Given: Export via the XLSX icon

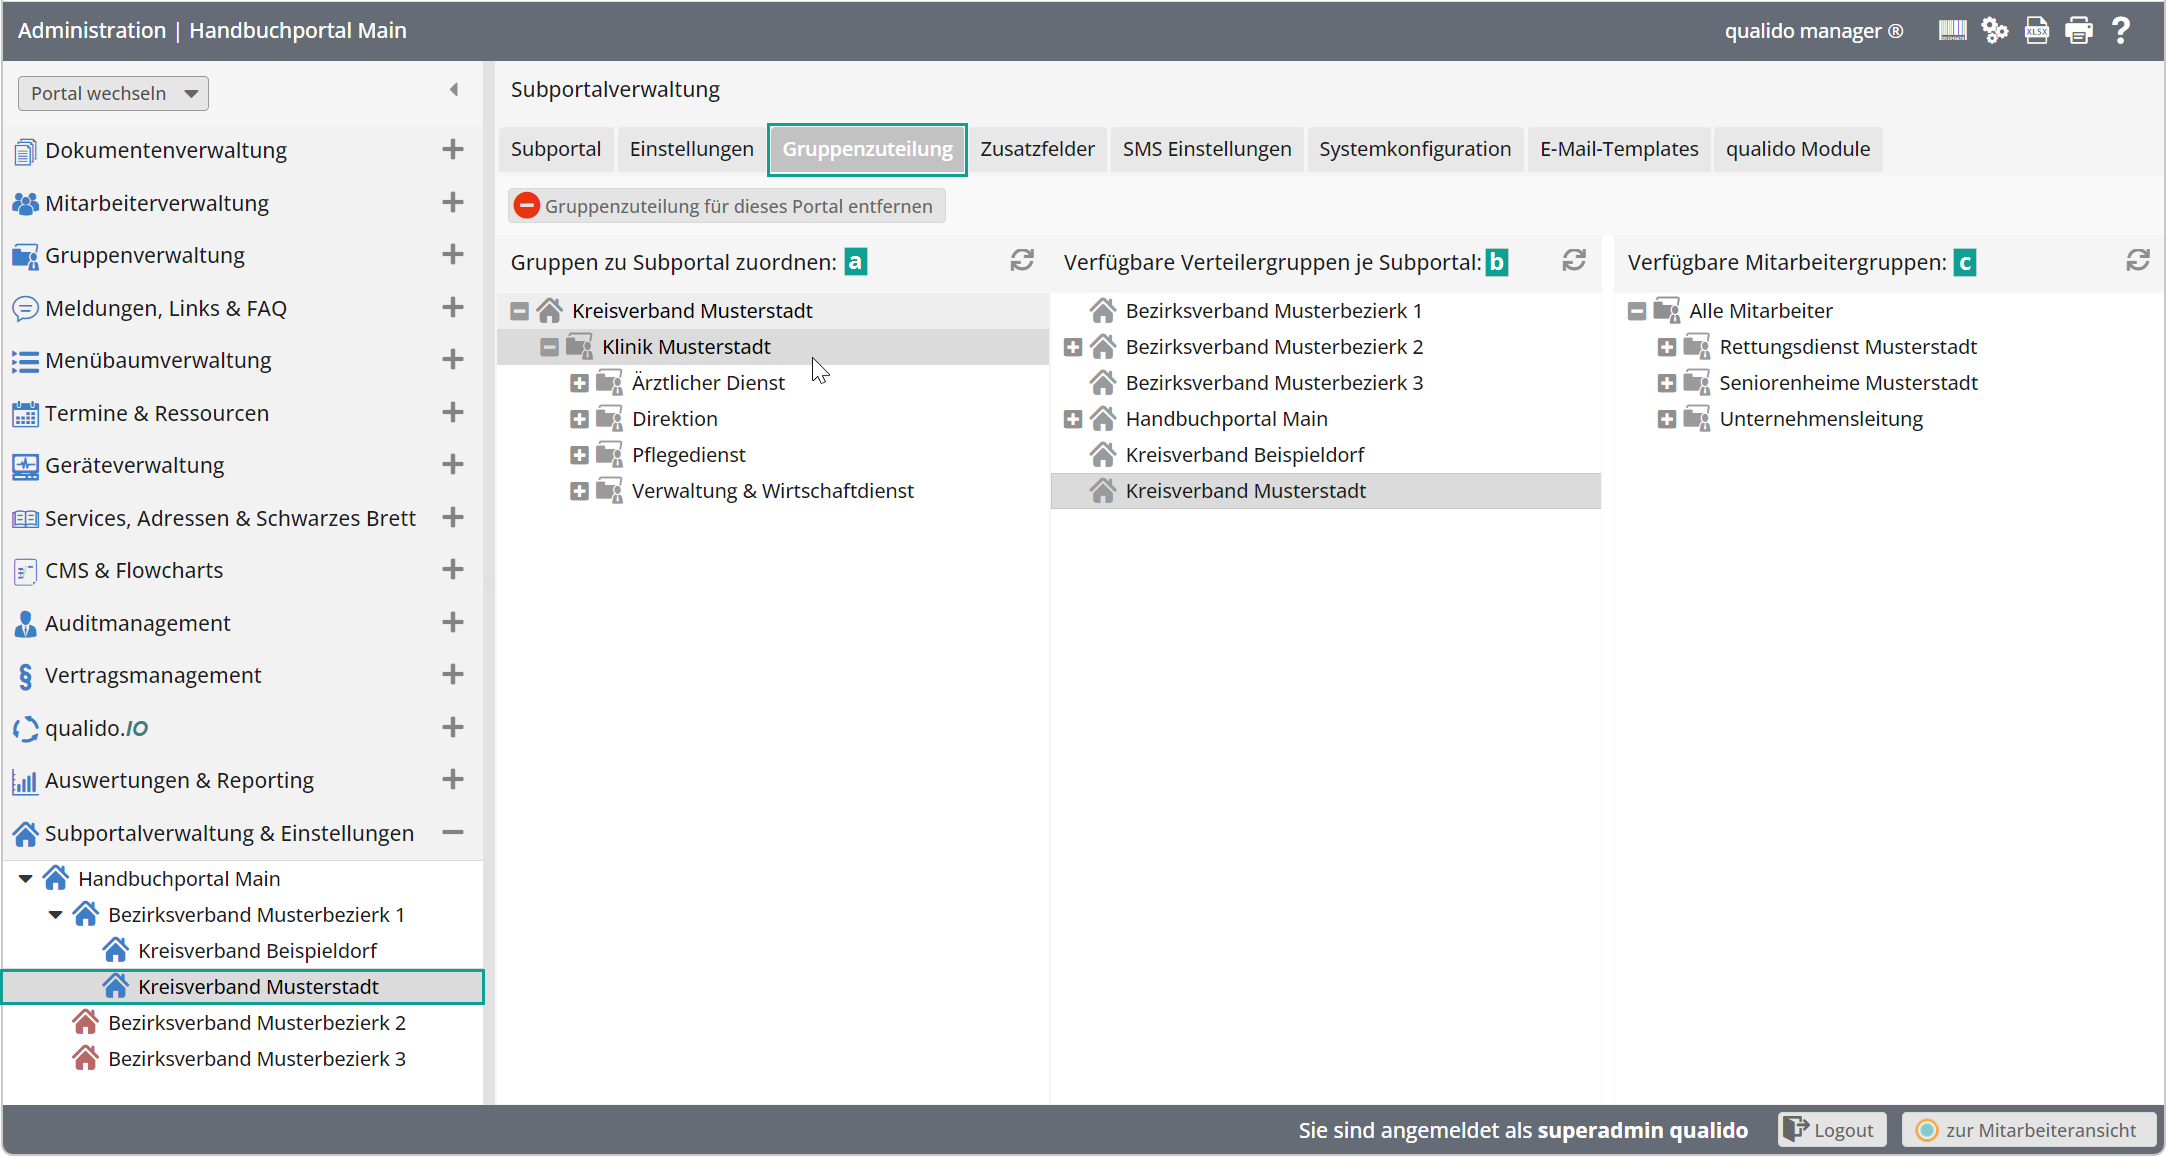Looking at the screenshot, I should (2037, 31).
